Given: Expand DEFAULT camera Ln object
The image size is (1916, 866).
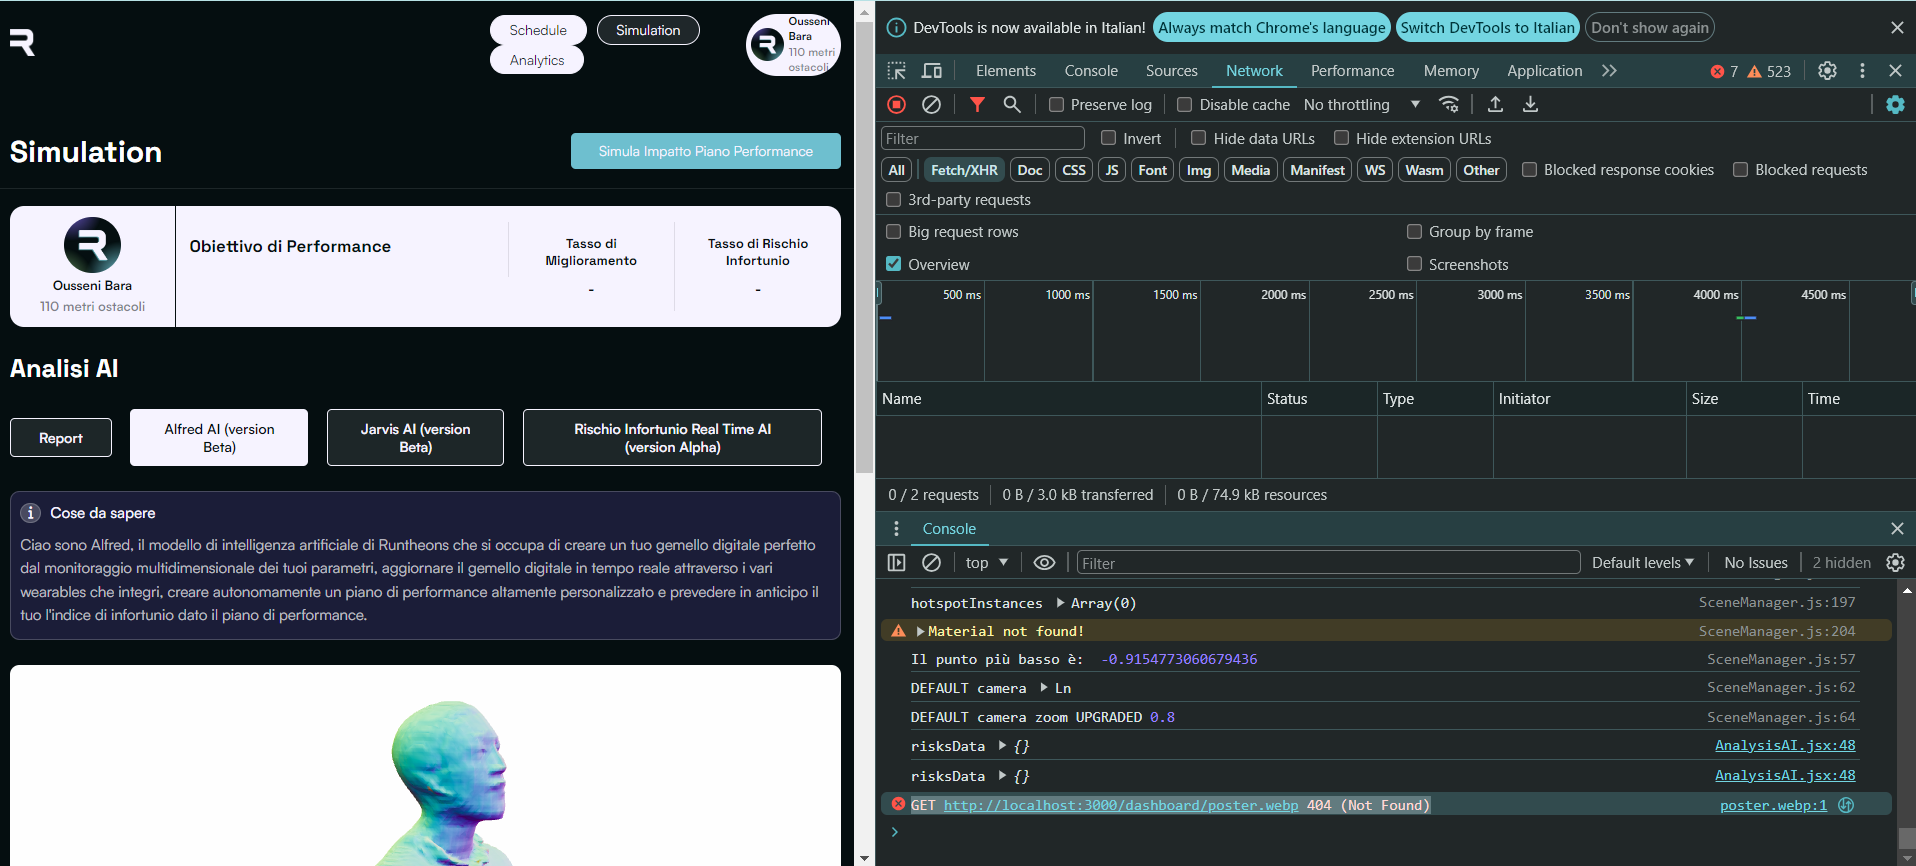Looking at the screenshot, I should (x=1044, y=688).
